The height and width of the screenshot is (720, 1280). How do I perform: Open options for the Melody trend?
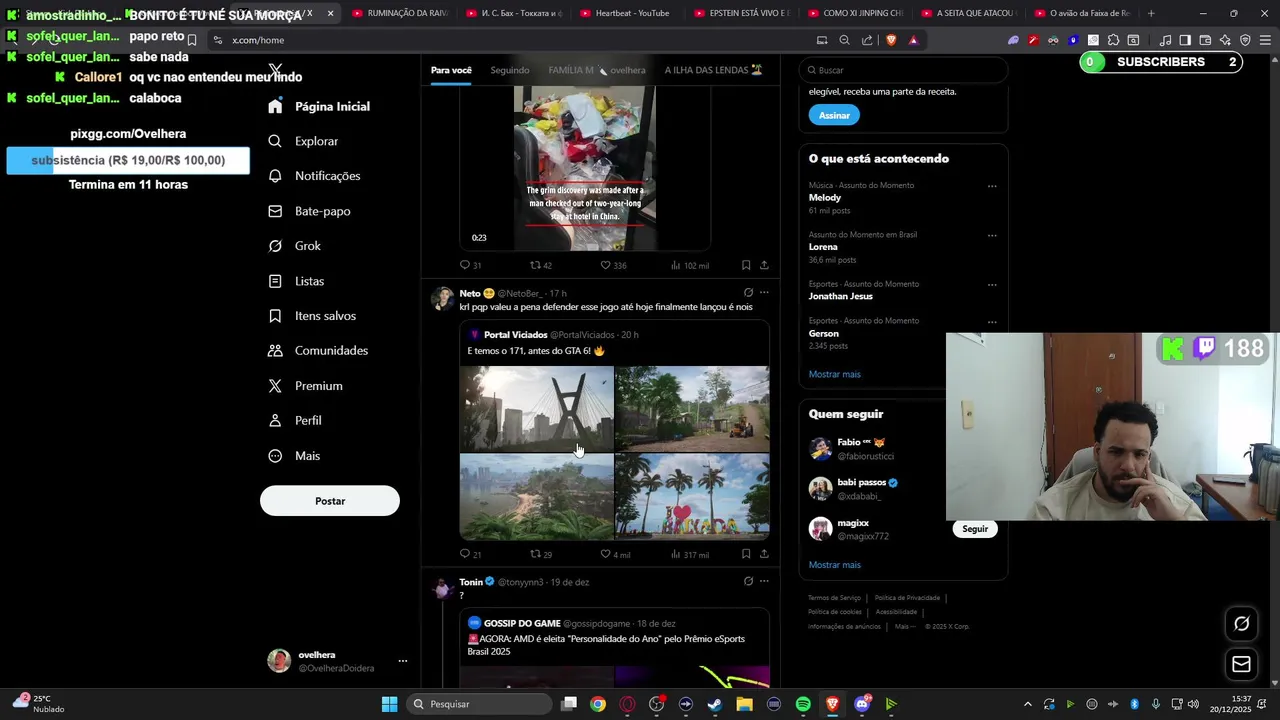tap(992, 186)
